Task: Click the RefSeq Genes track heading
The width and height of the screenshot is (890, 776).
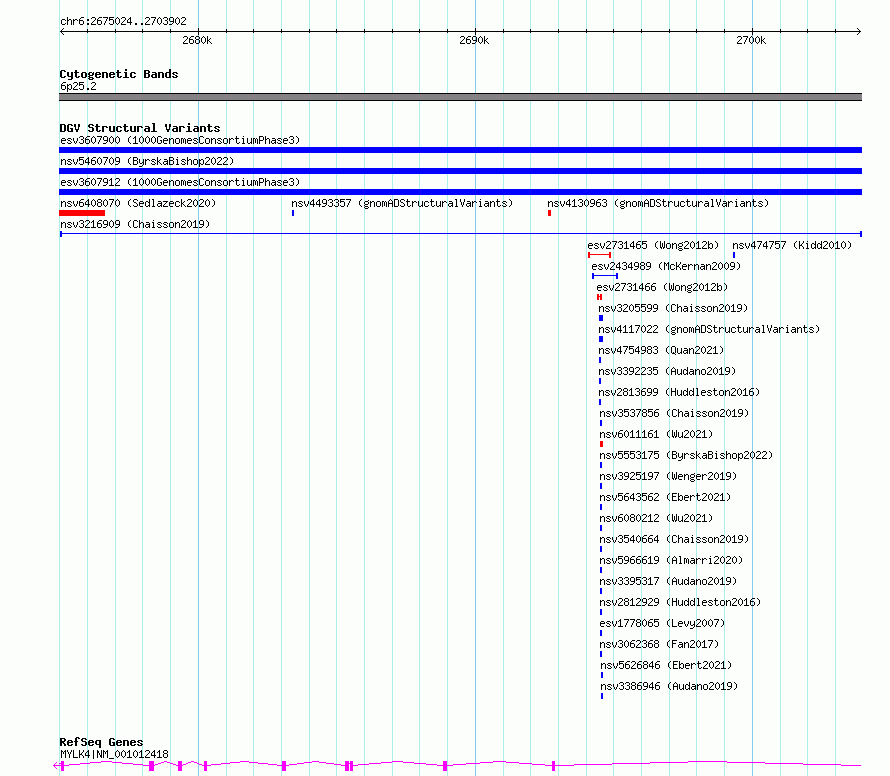Action: click(x=101, y=742)
